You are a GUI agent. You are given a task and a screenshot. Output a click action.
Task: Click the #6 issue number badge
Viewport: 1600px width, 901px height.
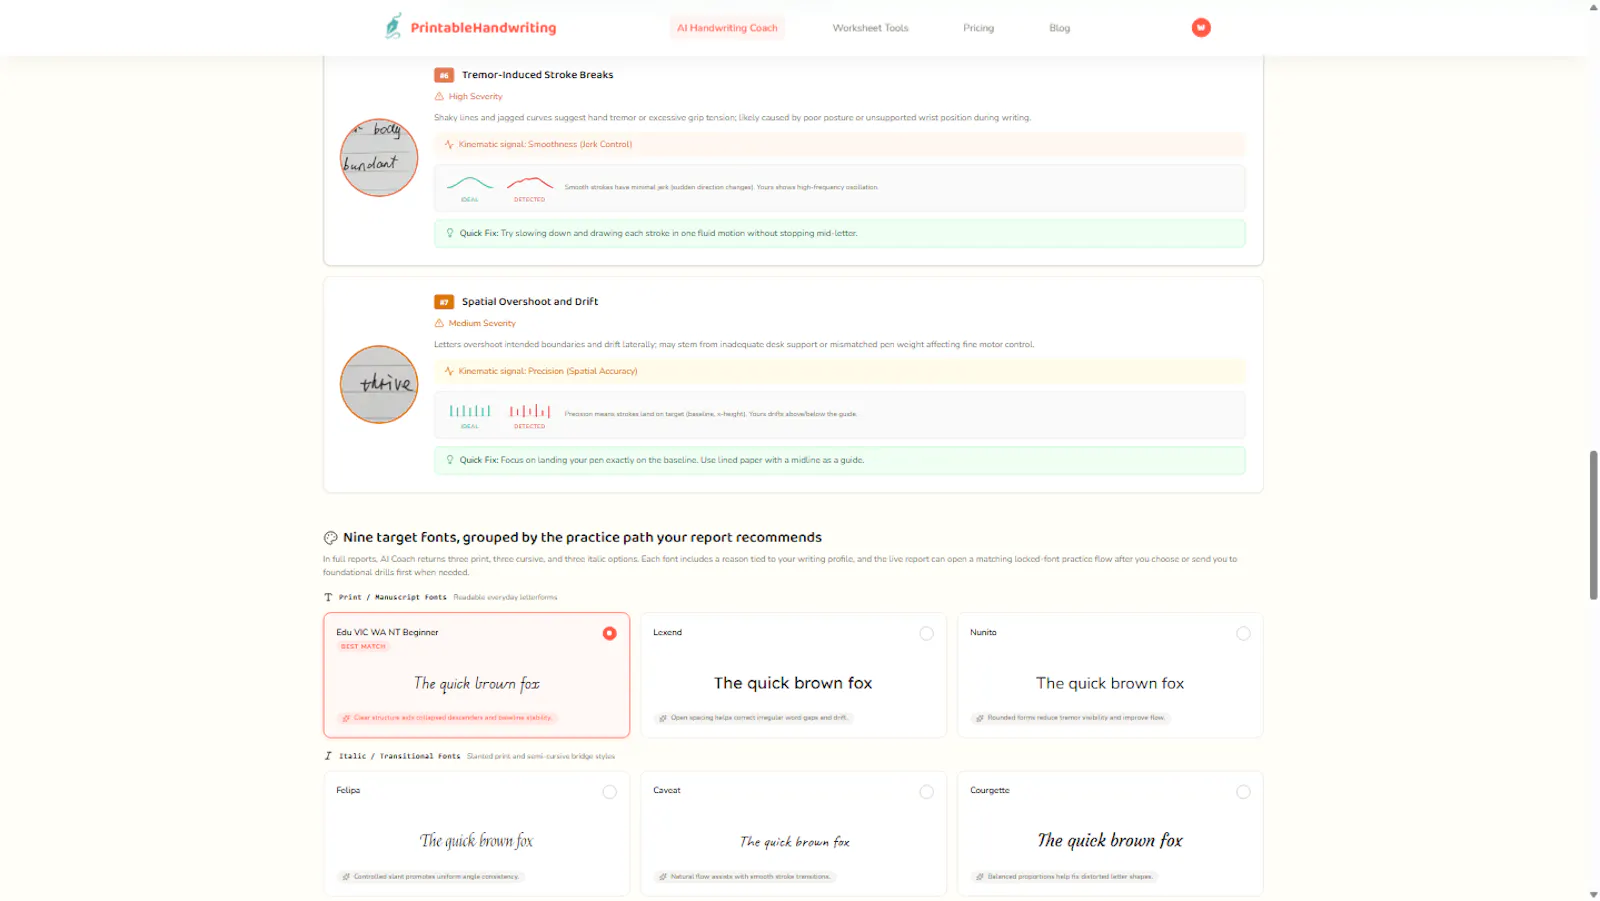[444, 75]
